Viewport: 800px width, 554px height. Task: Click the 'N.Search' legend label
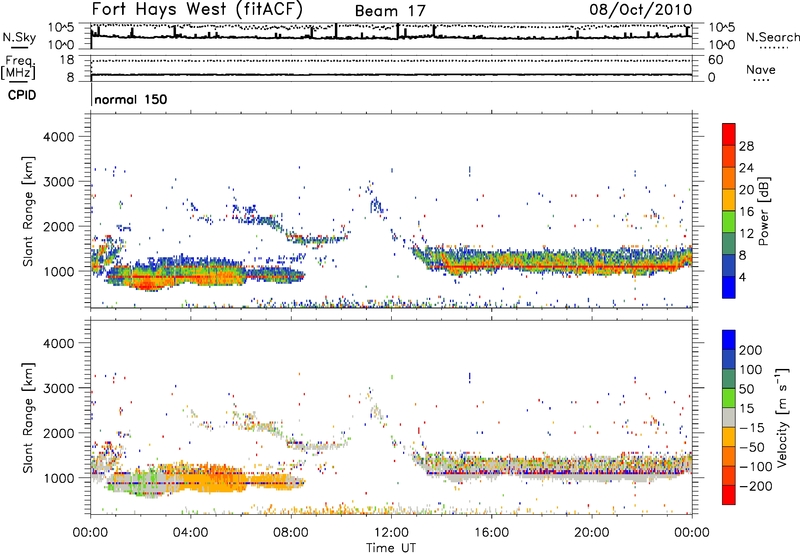(772, 37)
